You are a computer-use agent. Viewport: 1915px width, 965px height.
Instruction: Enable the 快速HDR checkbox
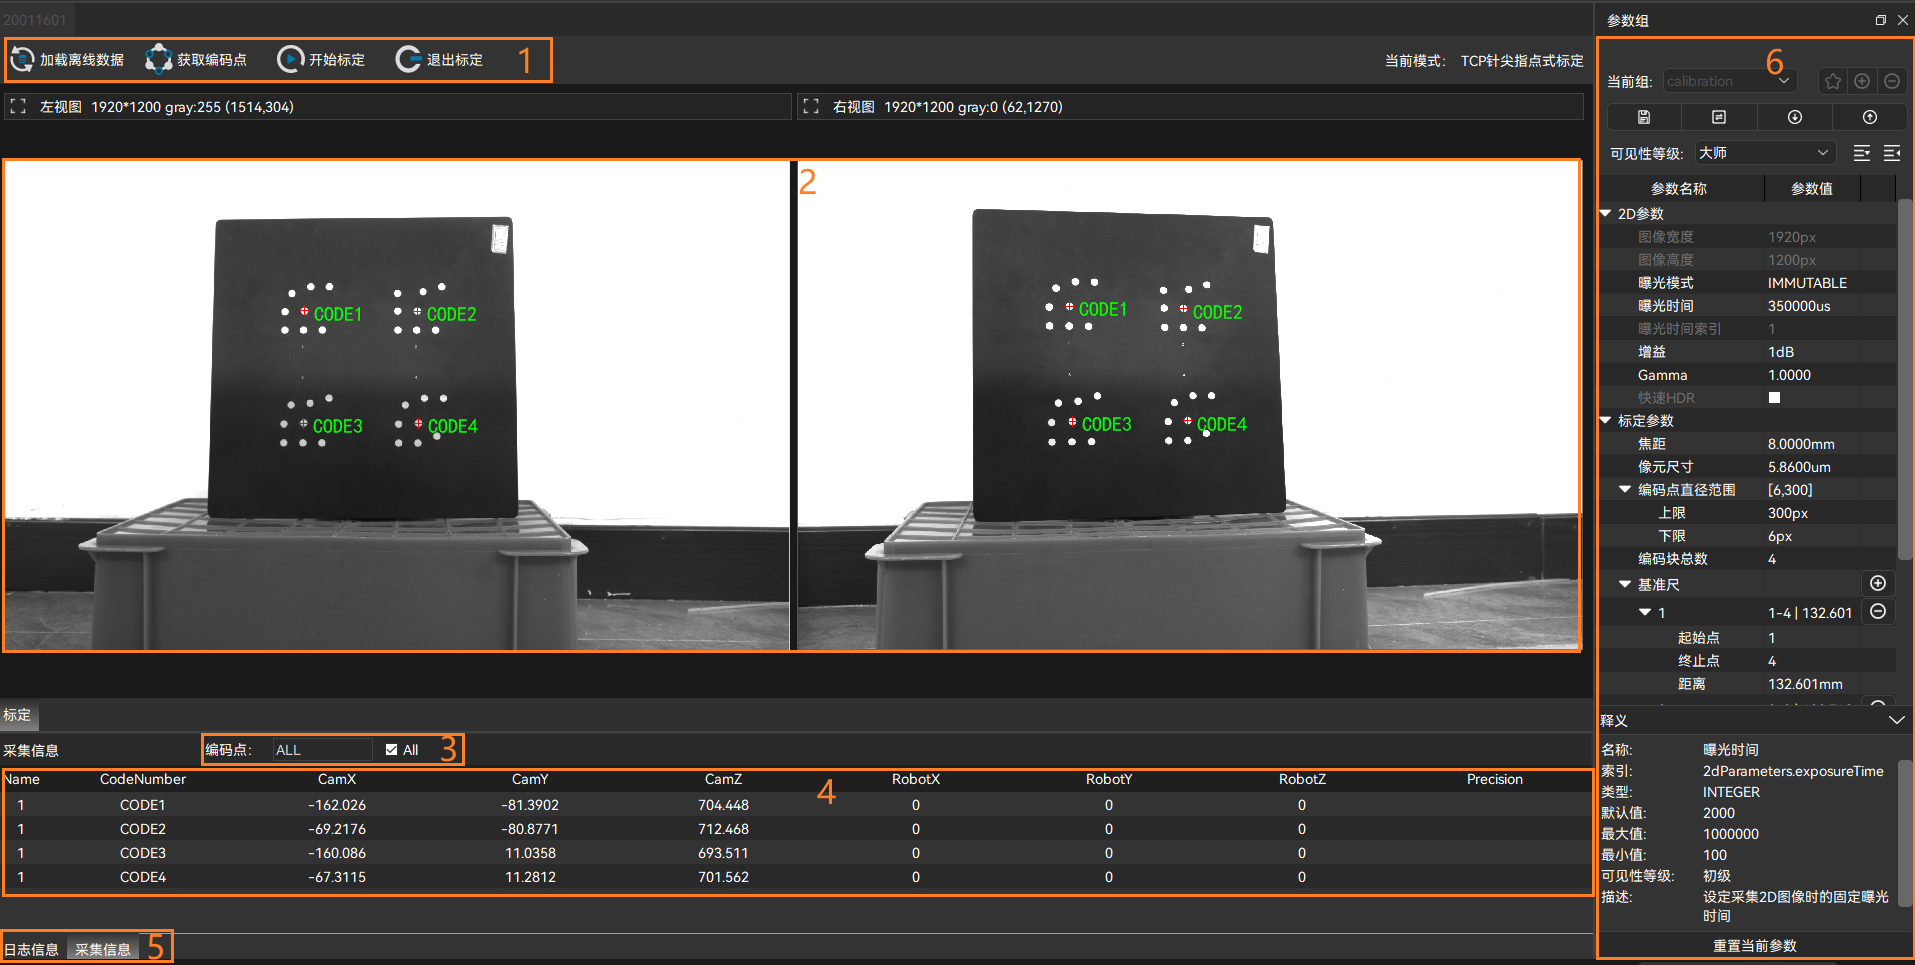coord(1775,397)
